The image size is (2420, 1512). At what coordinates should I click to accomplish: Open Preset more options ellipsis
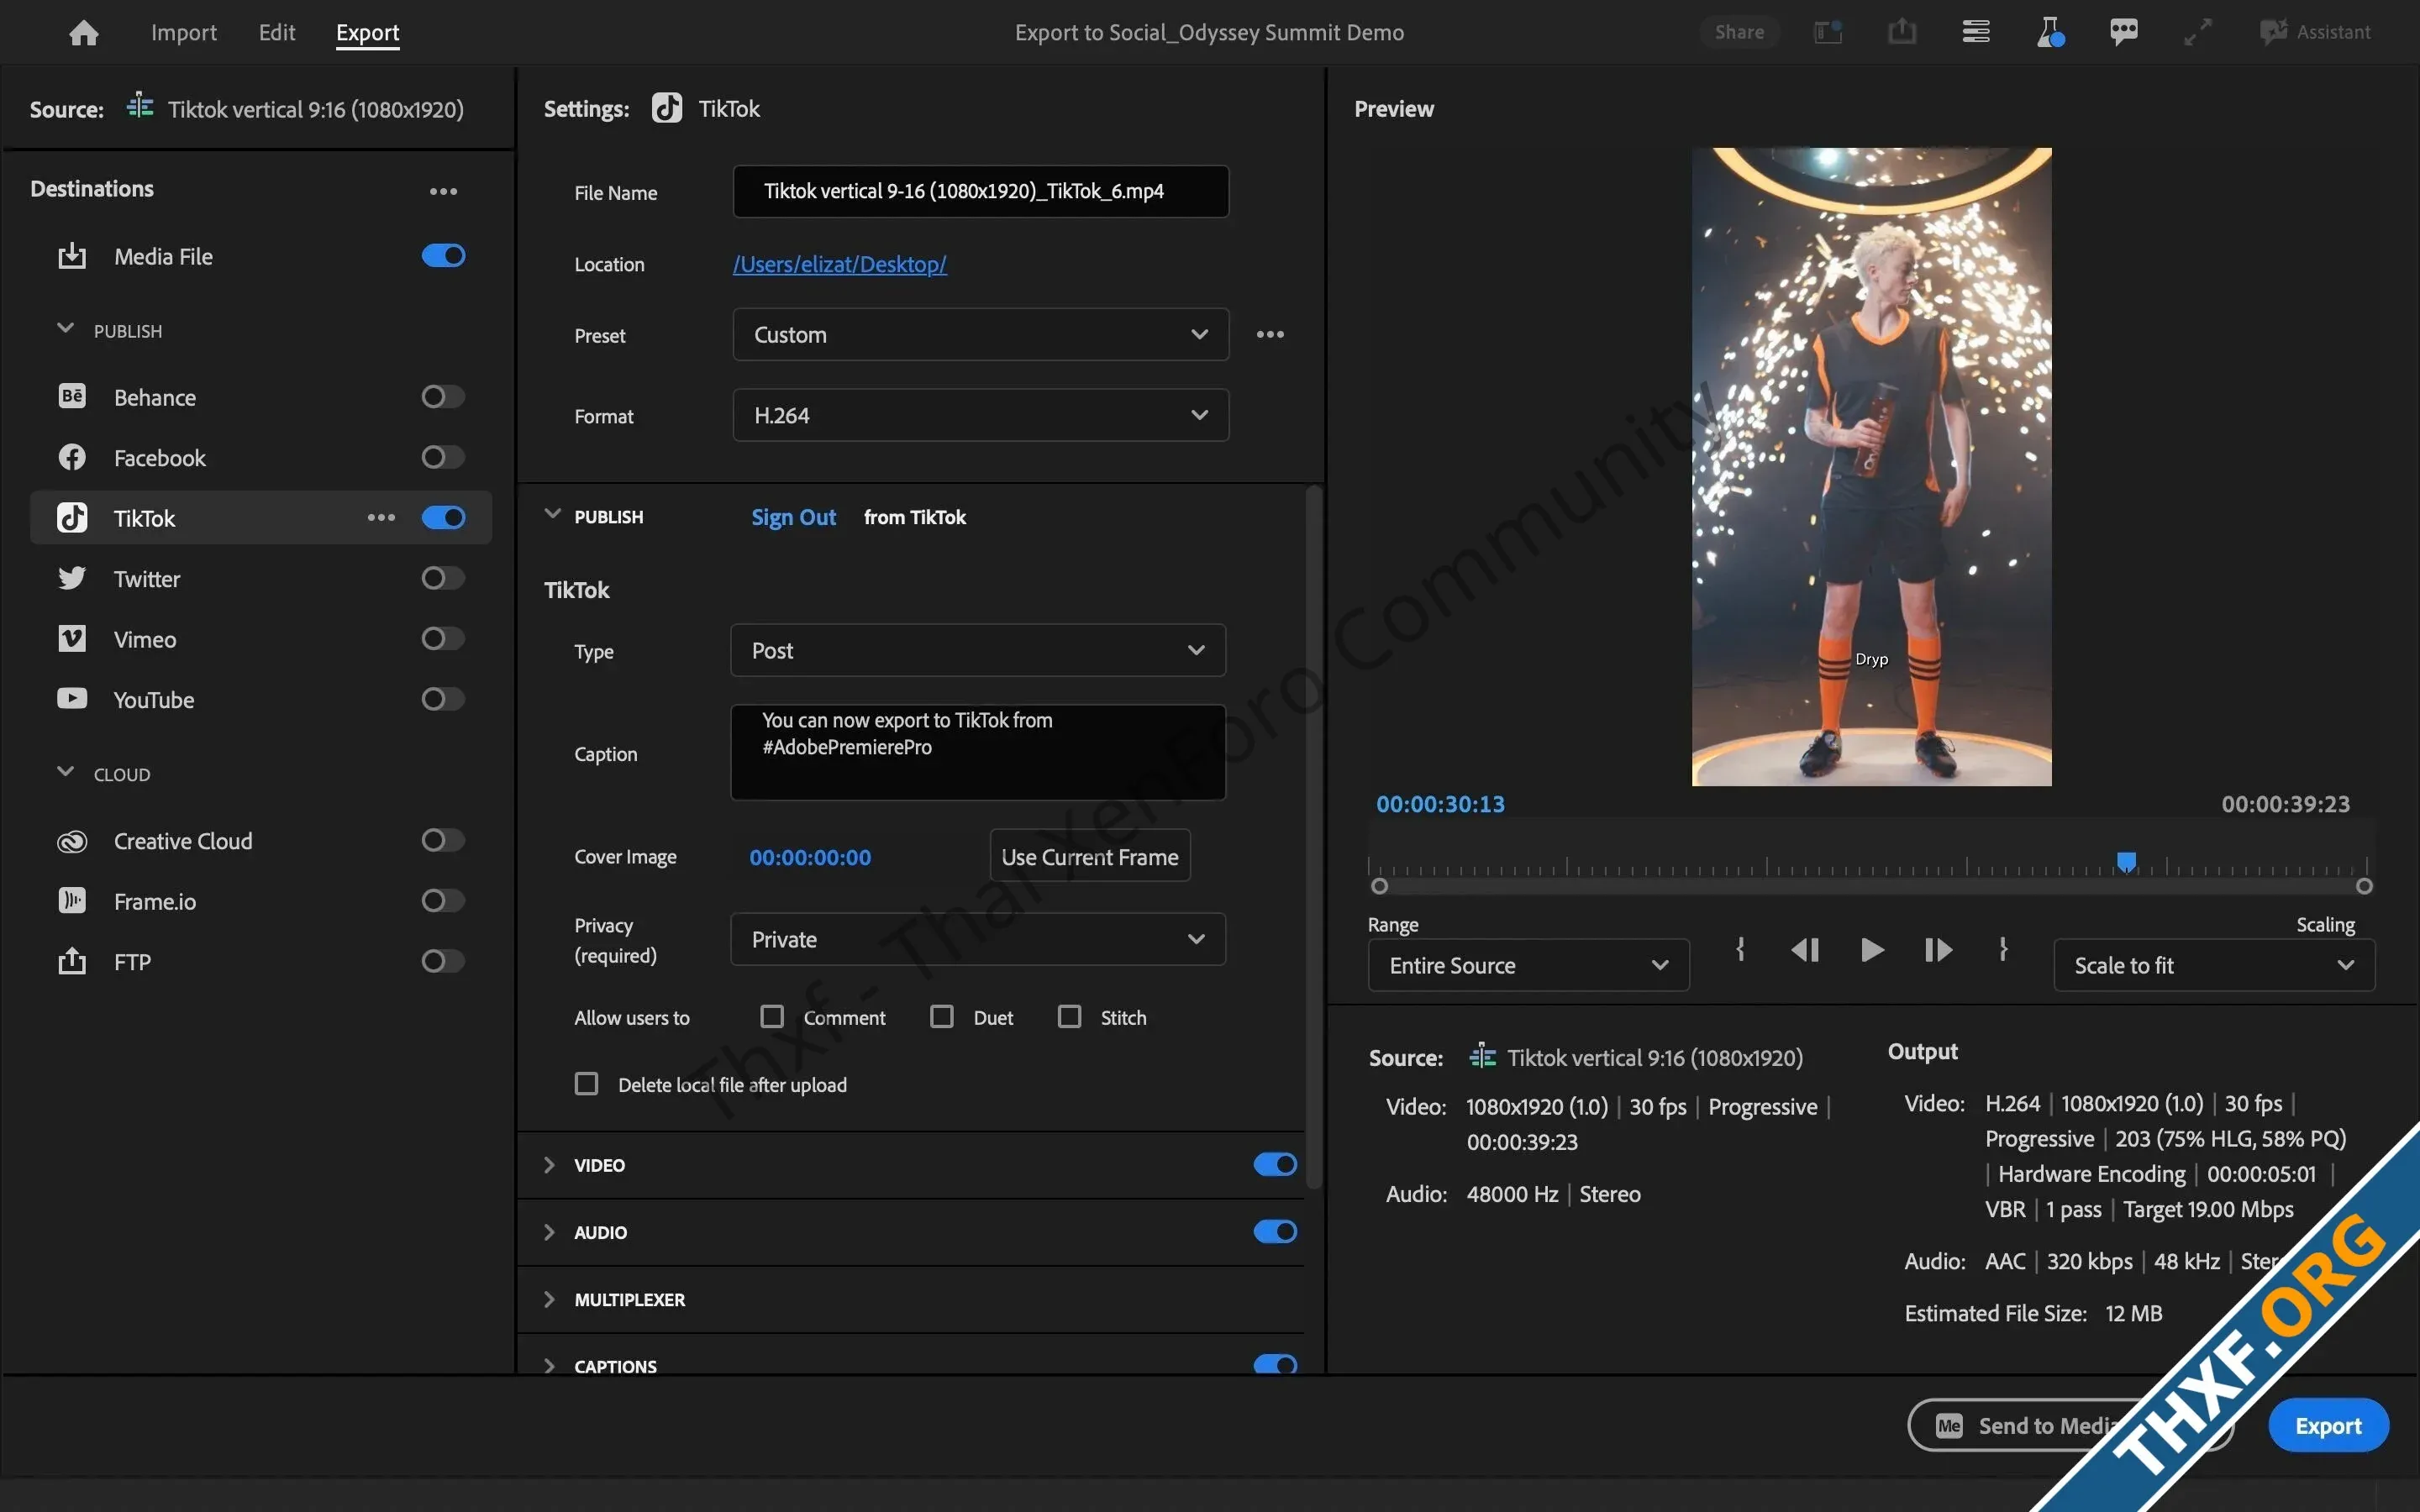1270,335
